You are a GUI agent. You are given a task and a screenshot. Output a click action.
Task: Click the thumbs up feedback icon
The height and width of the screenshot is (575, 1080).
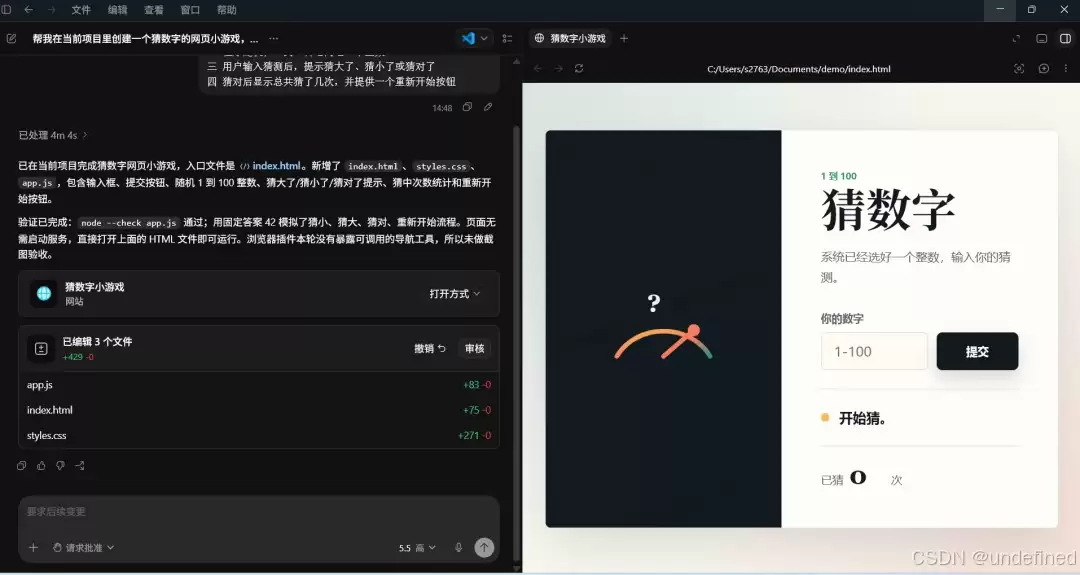[x=41, y=466]
